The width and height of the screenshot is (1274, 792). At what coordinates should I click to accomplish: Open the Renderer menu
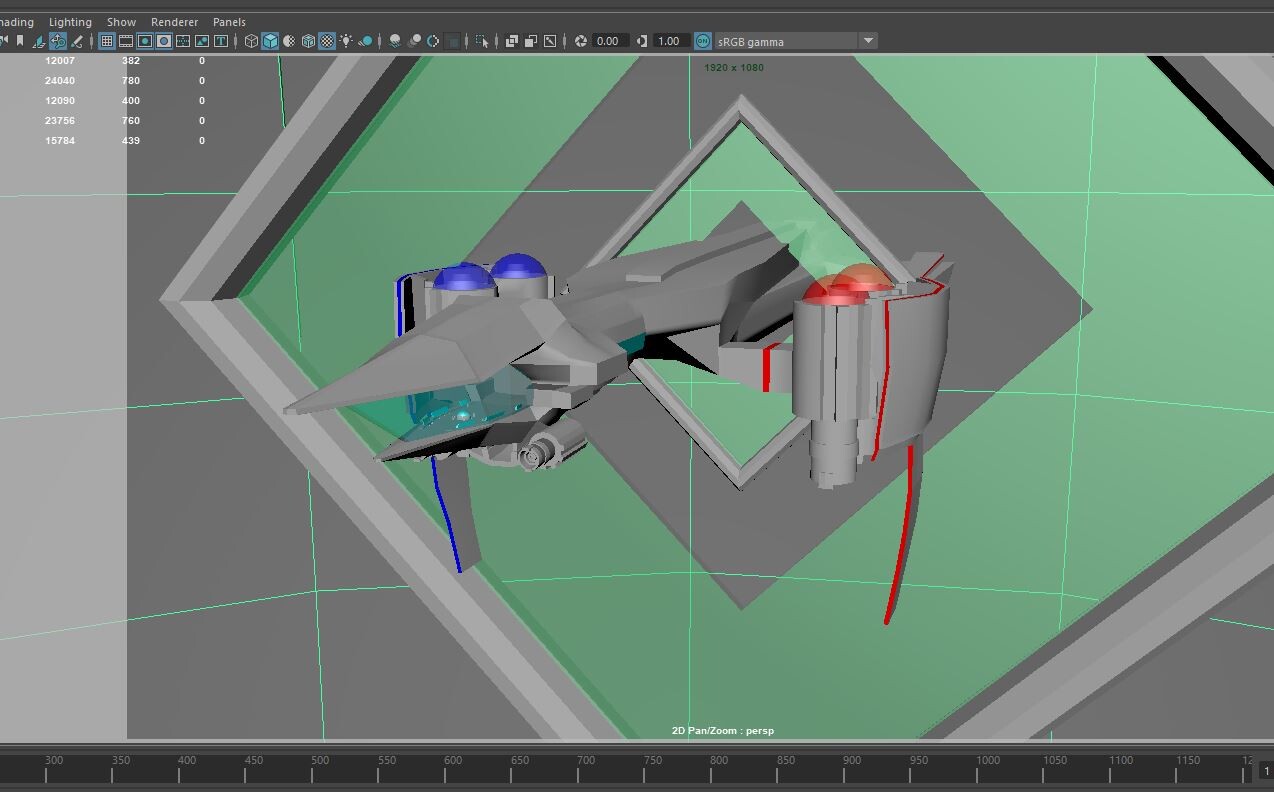pos(174,21)
